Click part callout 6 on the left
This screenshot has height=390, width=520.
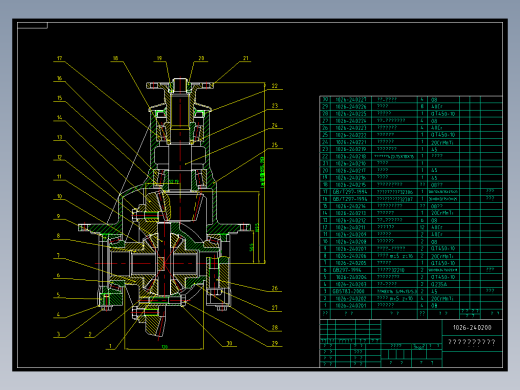coord(58,275)
